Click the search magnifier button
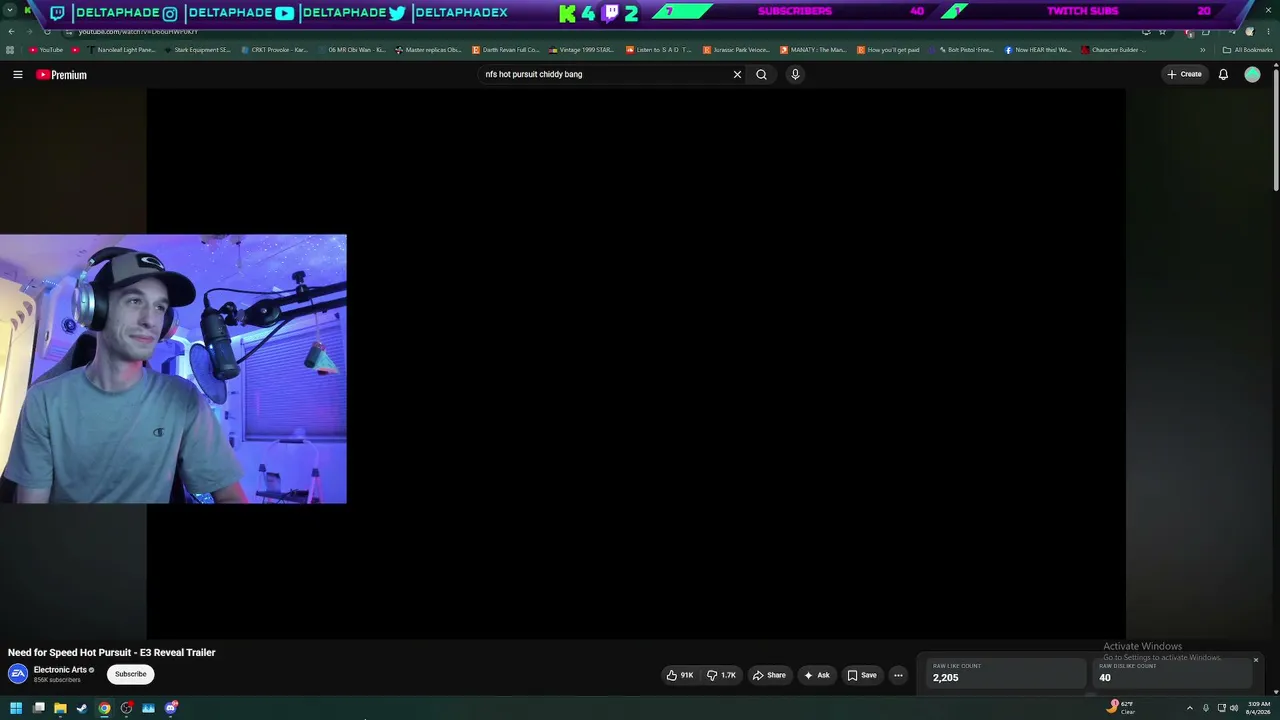The image size is (1280, 720). [761, 74]
